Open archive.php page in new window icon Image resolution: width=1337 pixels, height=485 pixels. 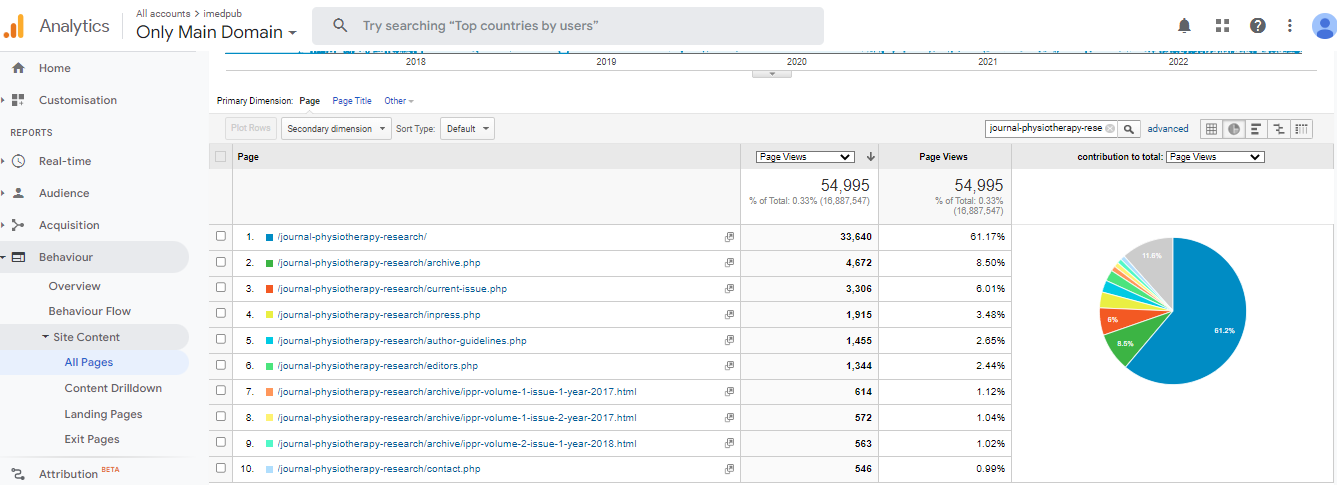point(729,263)
